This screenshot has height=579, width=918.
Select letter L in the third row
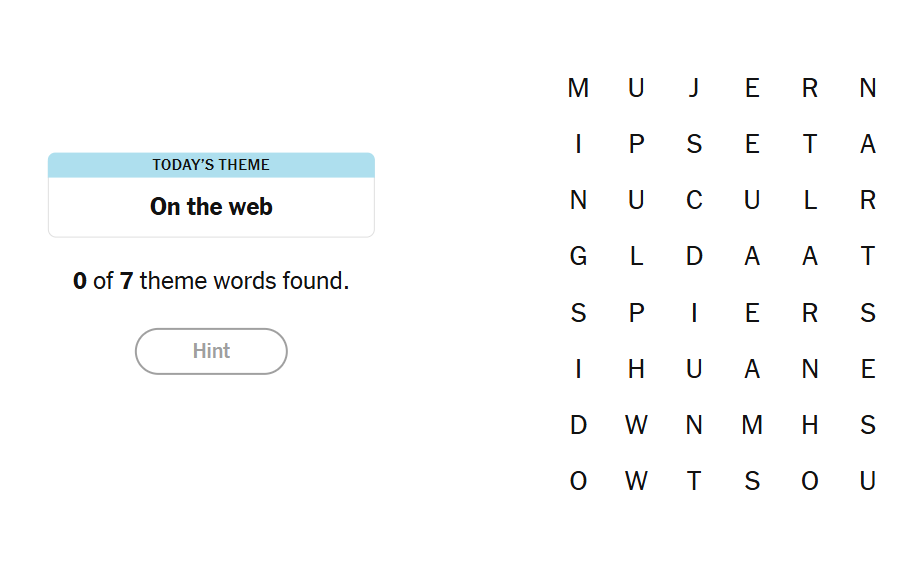810,201
